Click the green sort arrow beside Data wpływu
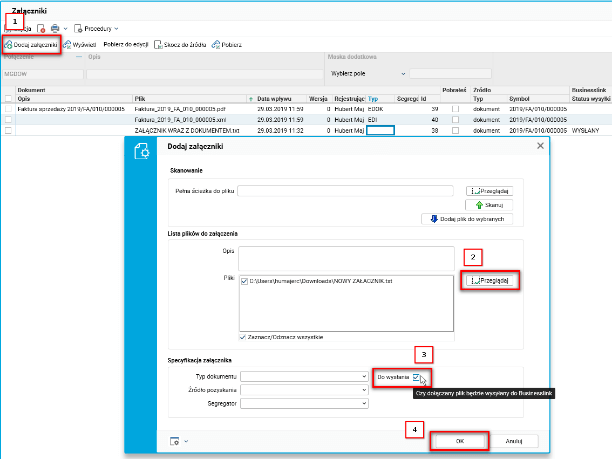 251,99
